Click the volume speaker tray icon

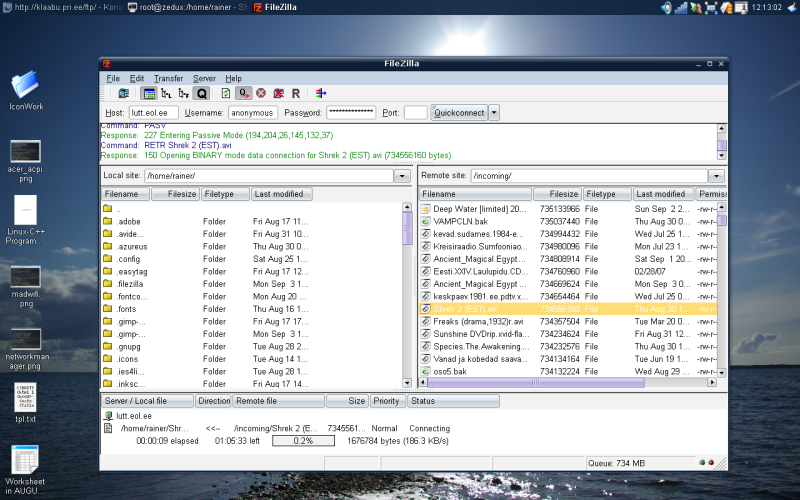(666, 7)
